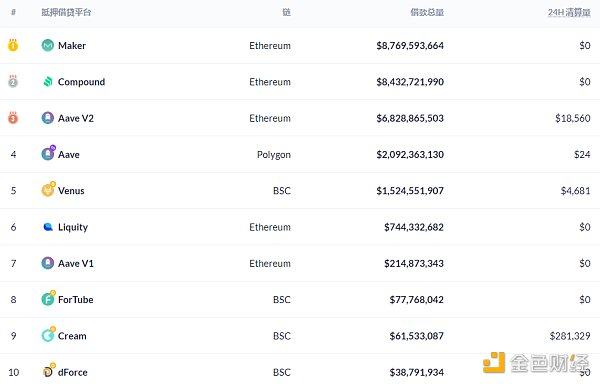The image size is (600, 384).
Task: Sort by the 24H liquidation column header
Action: pyautogui.click(x=569, y=13)
